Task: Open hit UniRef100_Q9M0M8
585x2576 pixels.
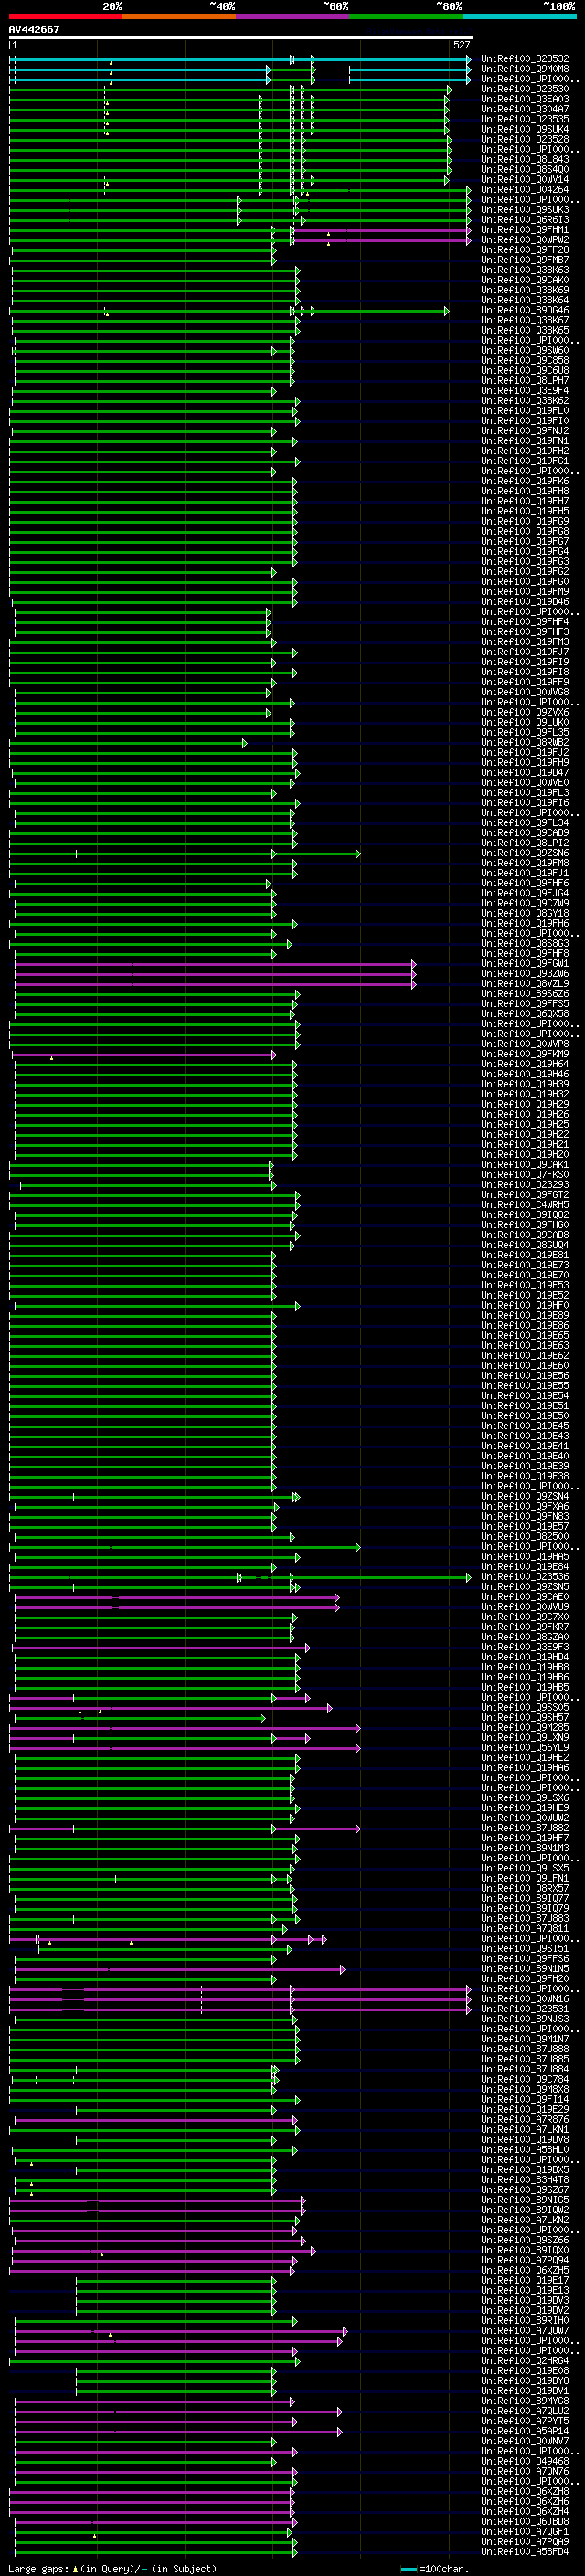Action: (x=525, y=69)
